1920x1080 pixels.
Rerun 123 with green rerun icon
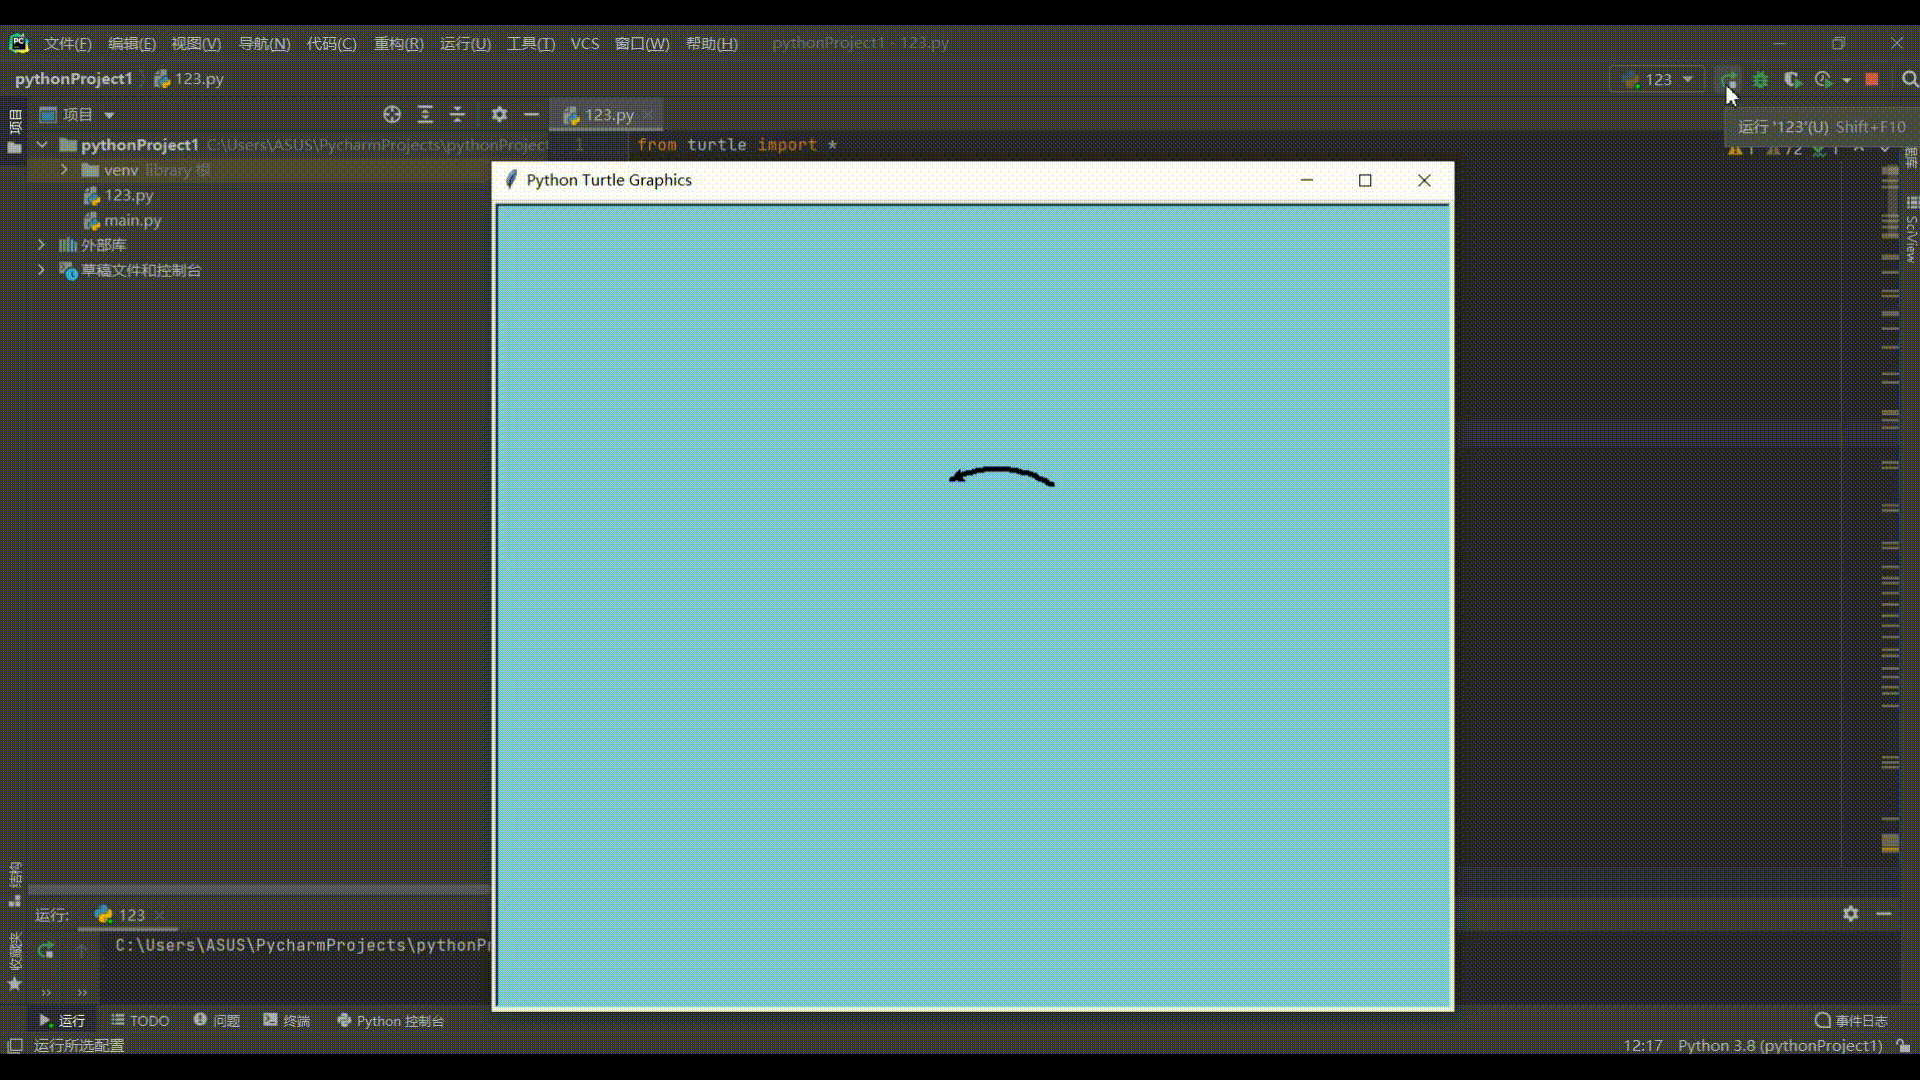pyautogui.click(x=45, y=950)
